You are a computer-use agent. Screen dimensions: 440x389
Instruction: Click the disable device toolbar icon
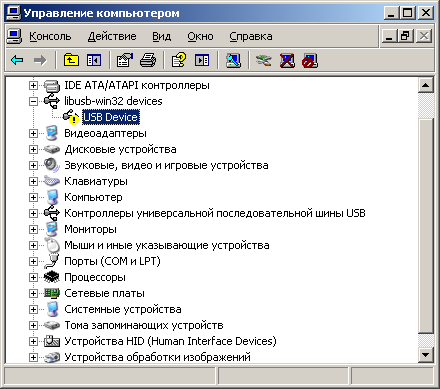310,60
